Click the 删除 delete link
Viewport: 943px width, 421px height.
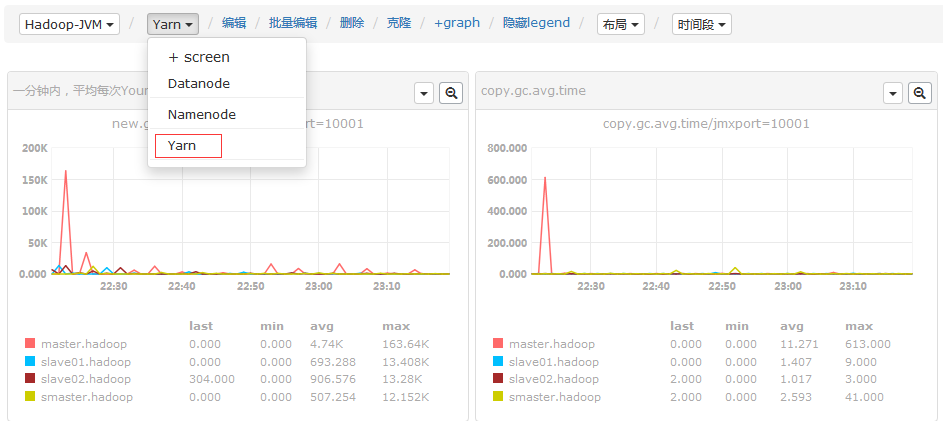point(352,23)
